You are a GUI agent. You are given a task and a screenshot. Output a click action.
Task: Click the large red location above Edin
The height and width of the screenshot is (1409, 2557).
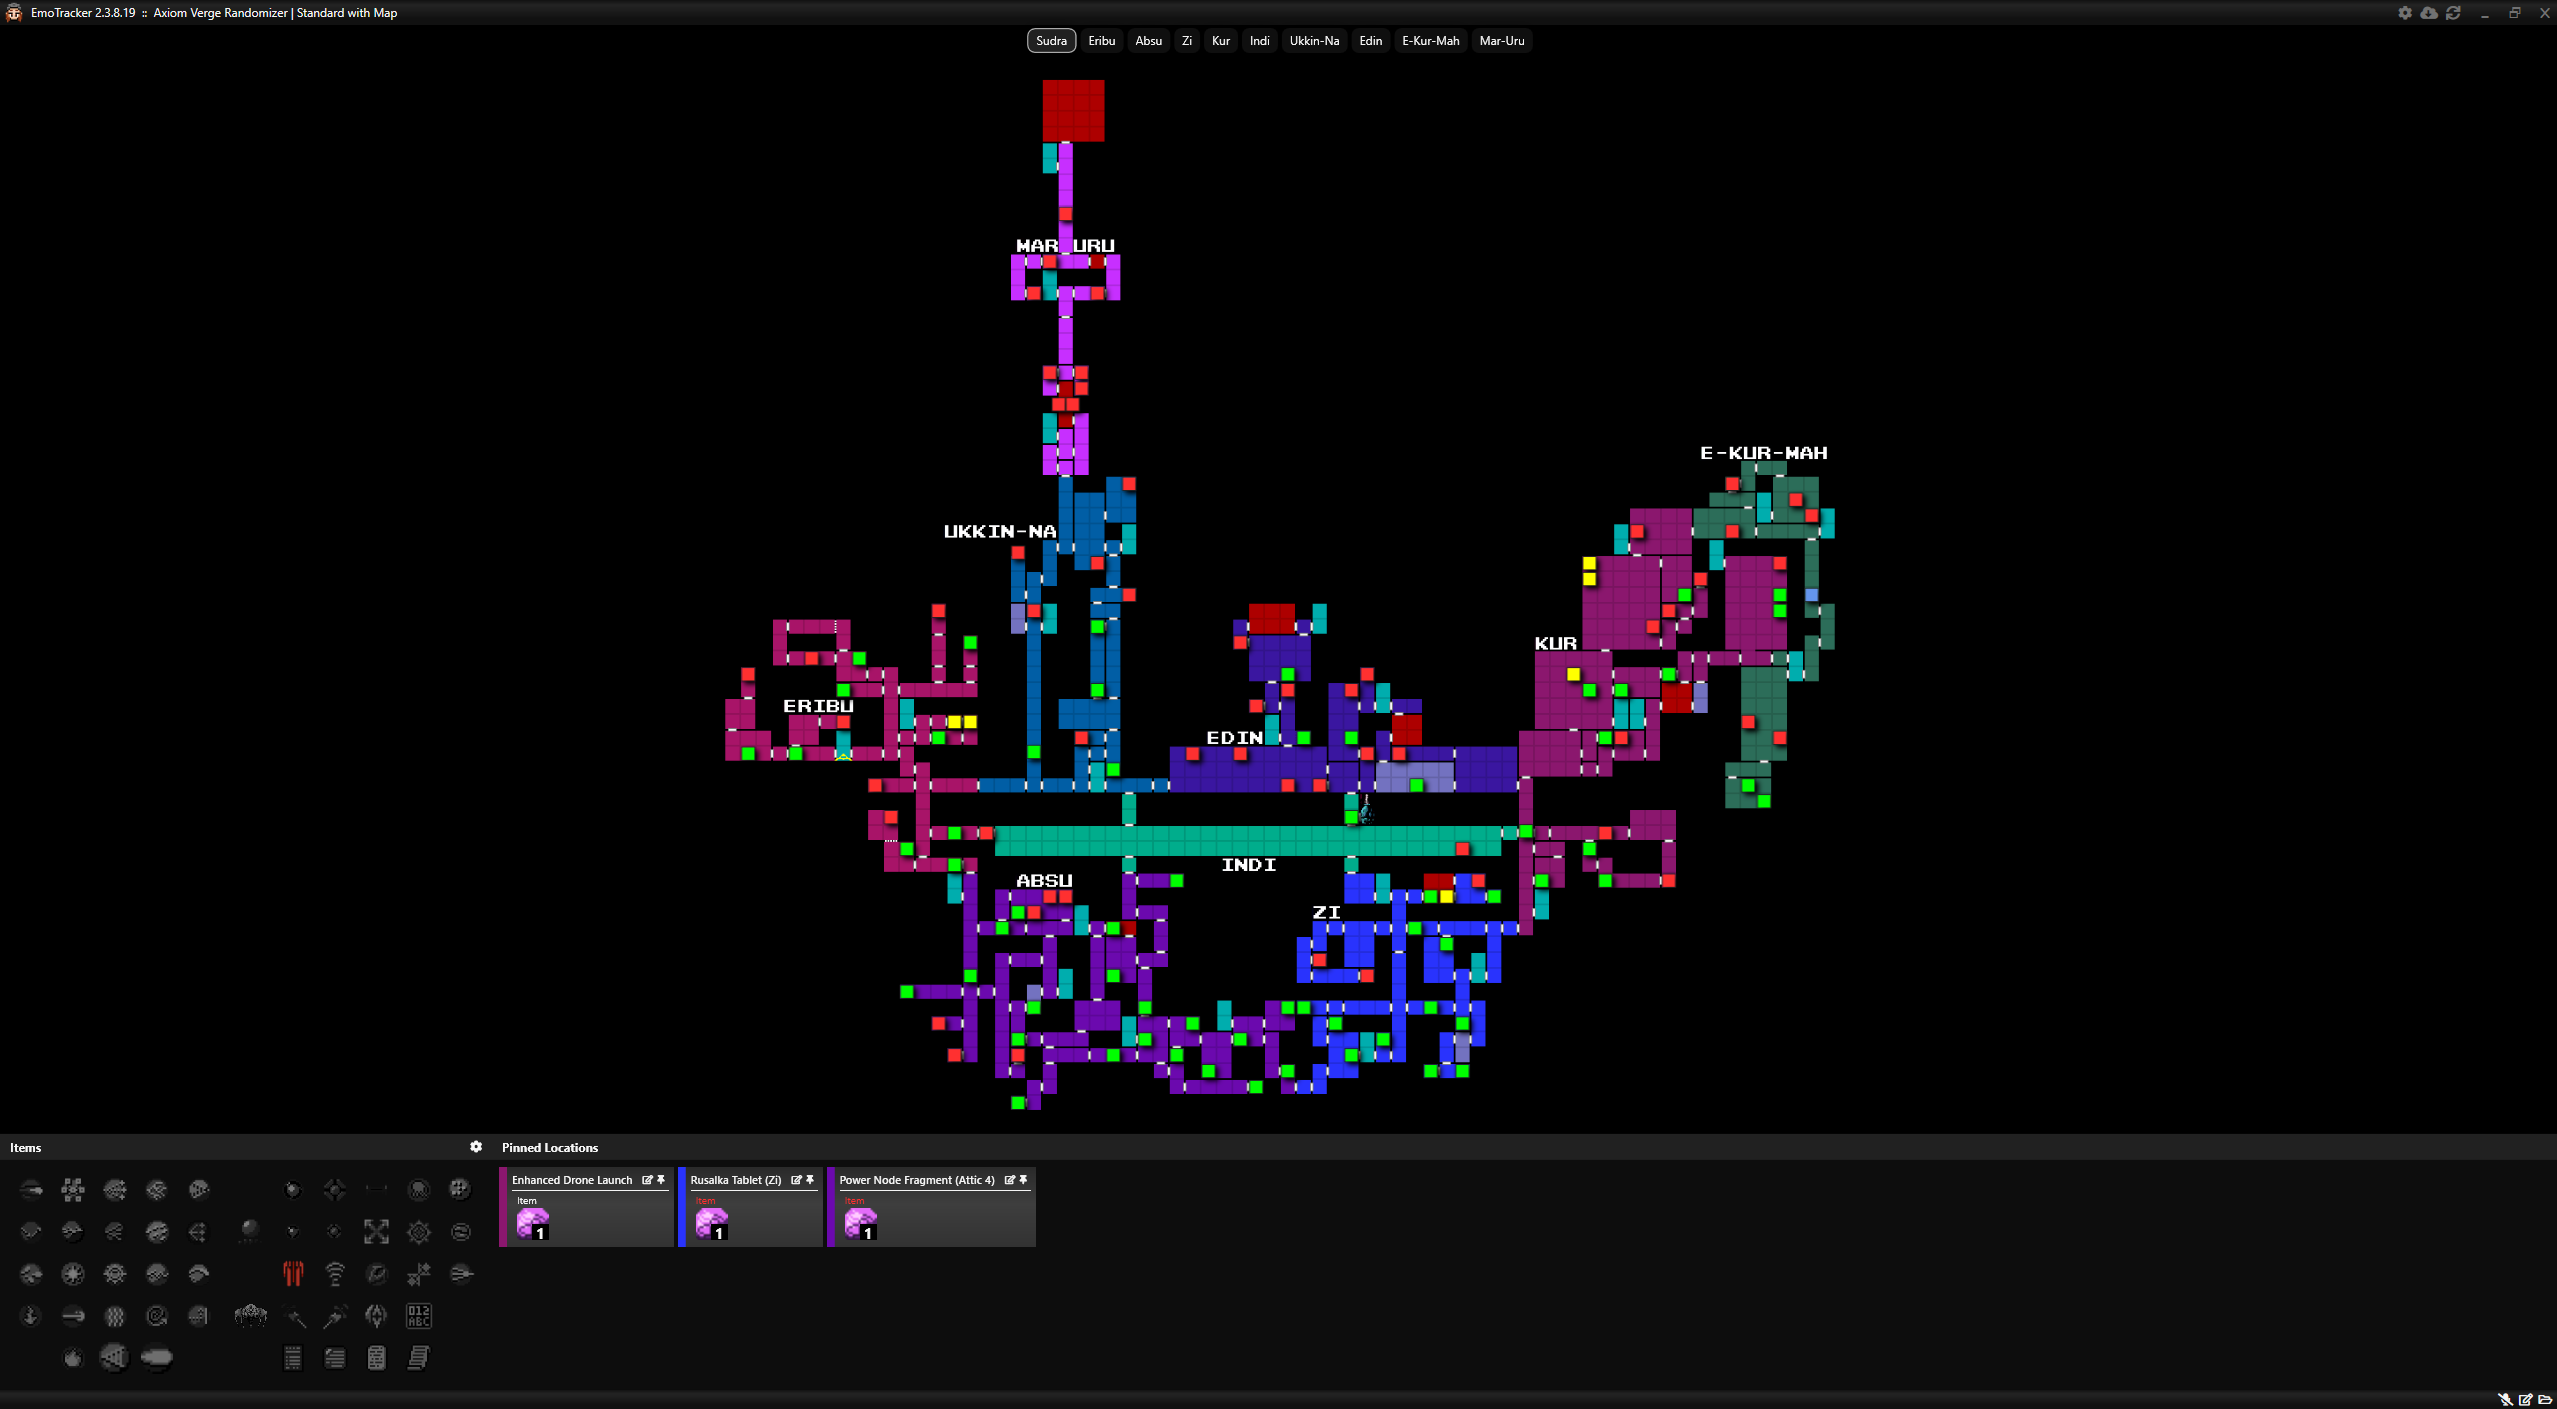coord(1272,618)
